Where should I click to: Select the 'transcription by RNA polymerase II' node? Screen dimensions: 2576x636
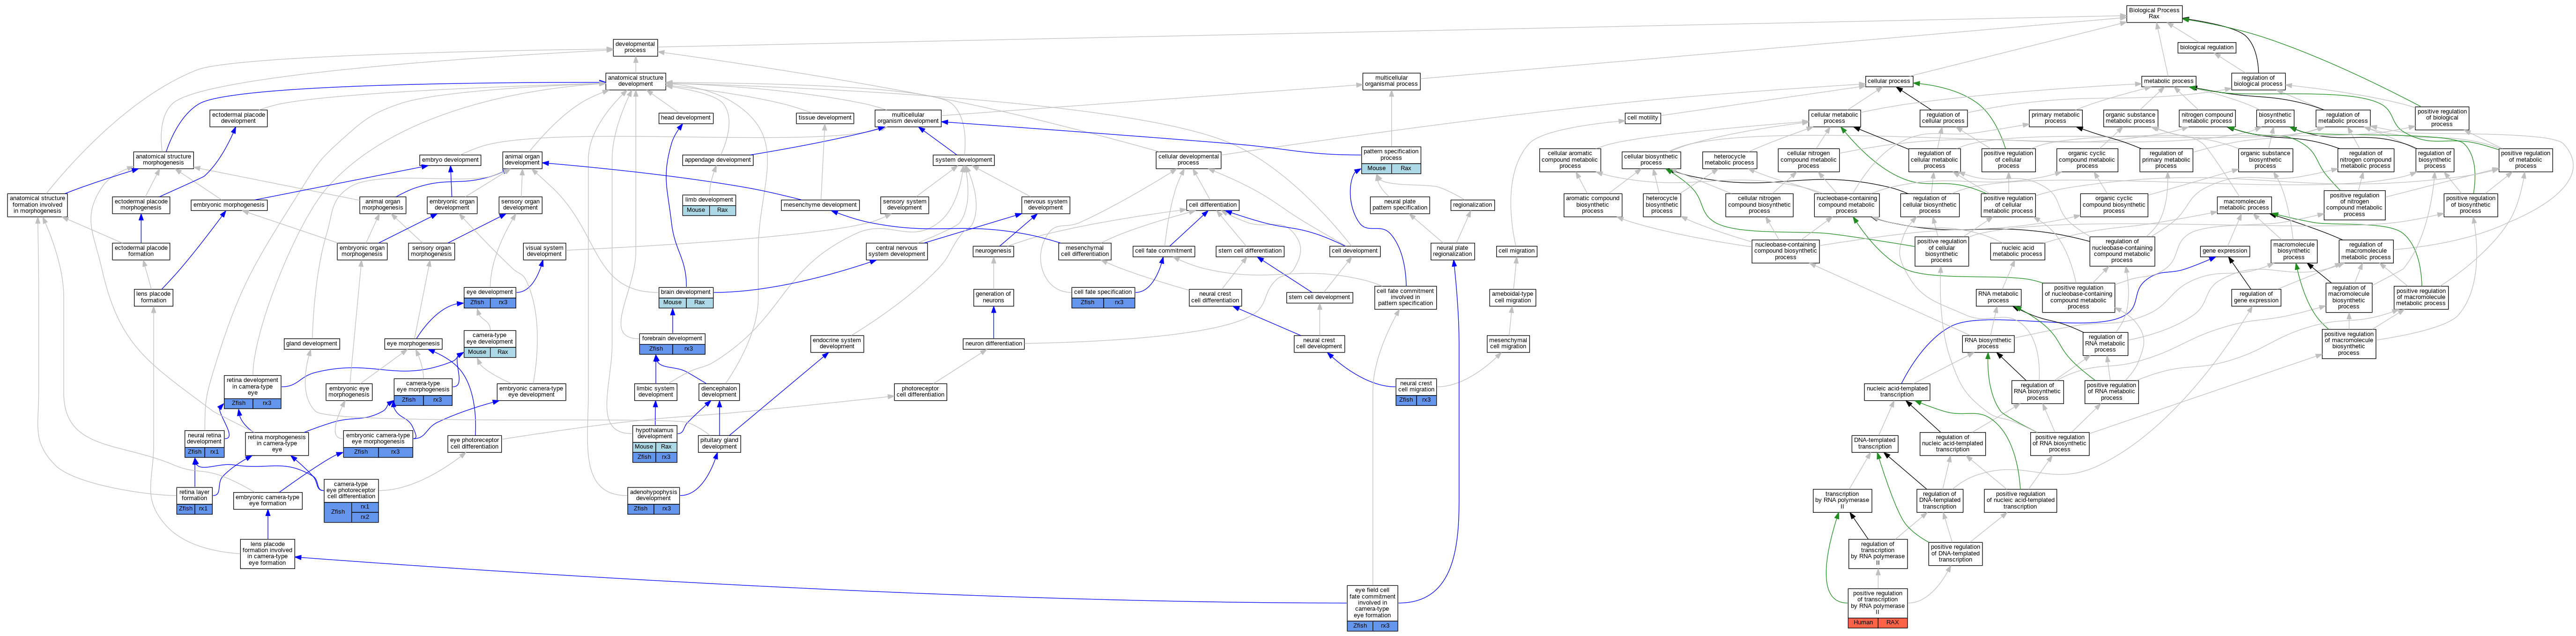(1841, 500)
